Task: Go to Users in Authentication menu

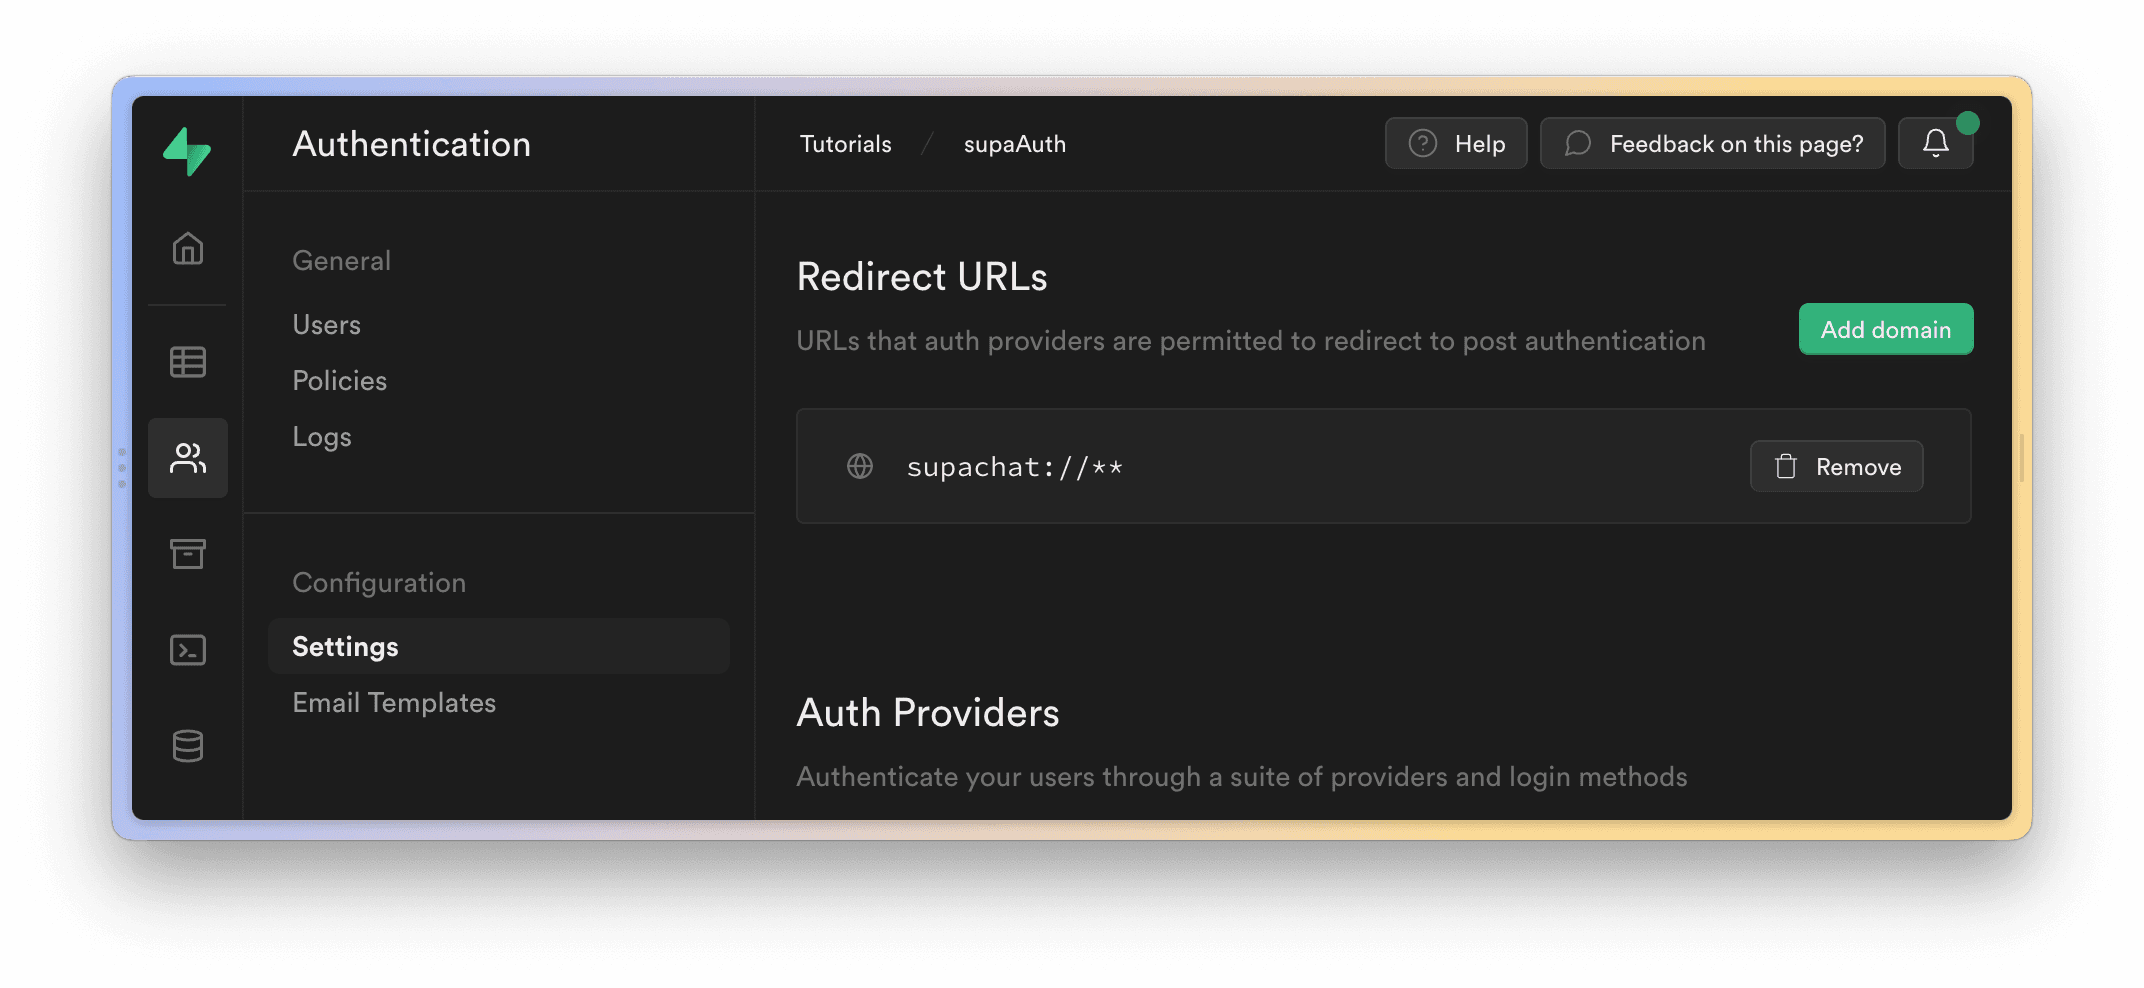Action: click(x=326, y=325)
